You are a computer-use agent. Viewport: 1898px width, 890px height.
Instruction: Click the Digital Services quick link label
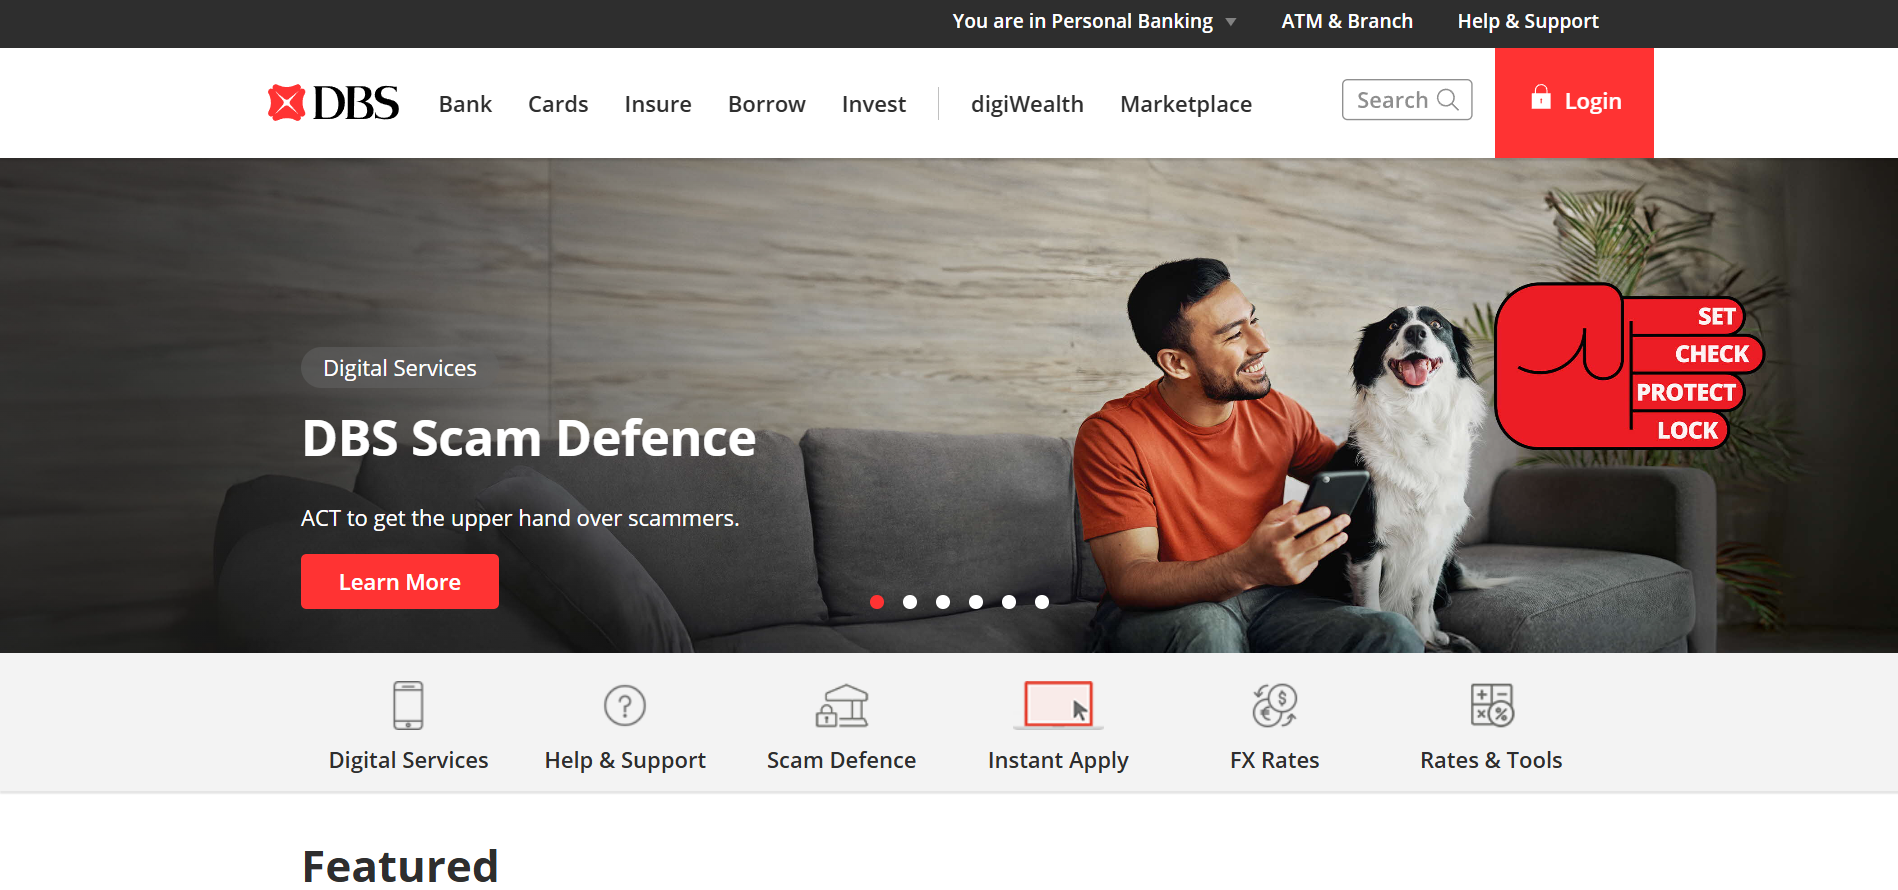408,760
